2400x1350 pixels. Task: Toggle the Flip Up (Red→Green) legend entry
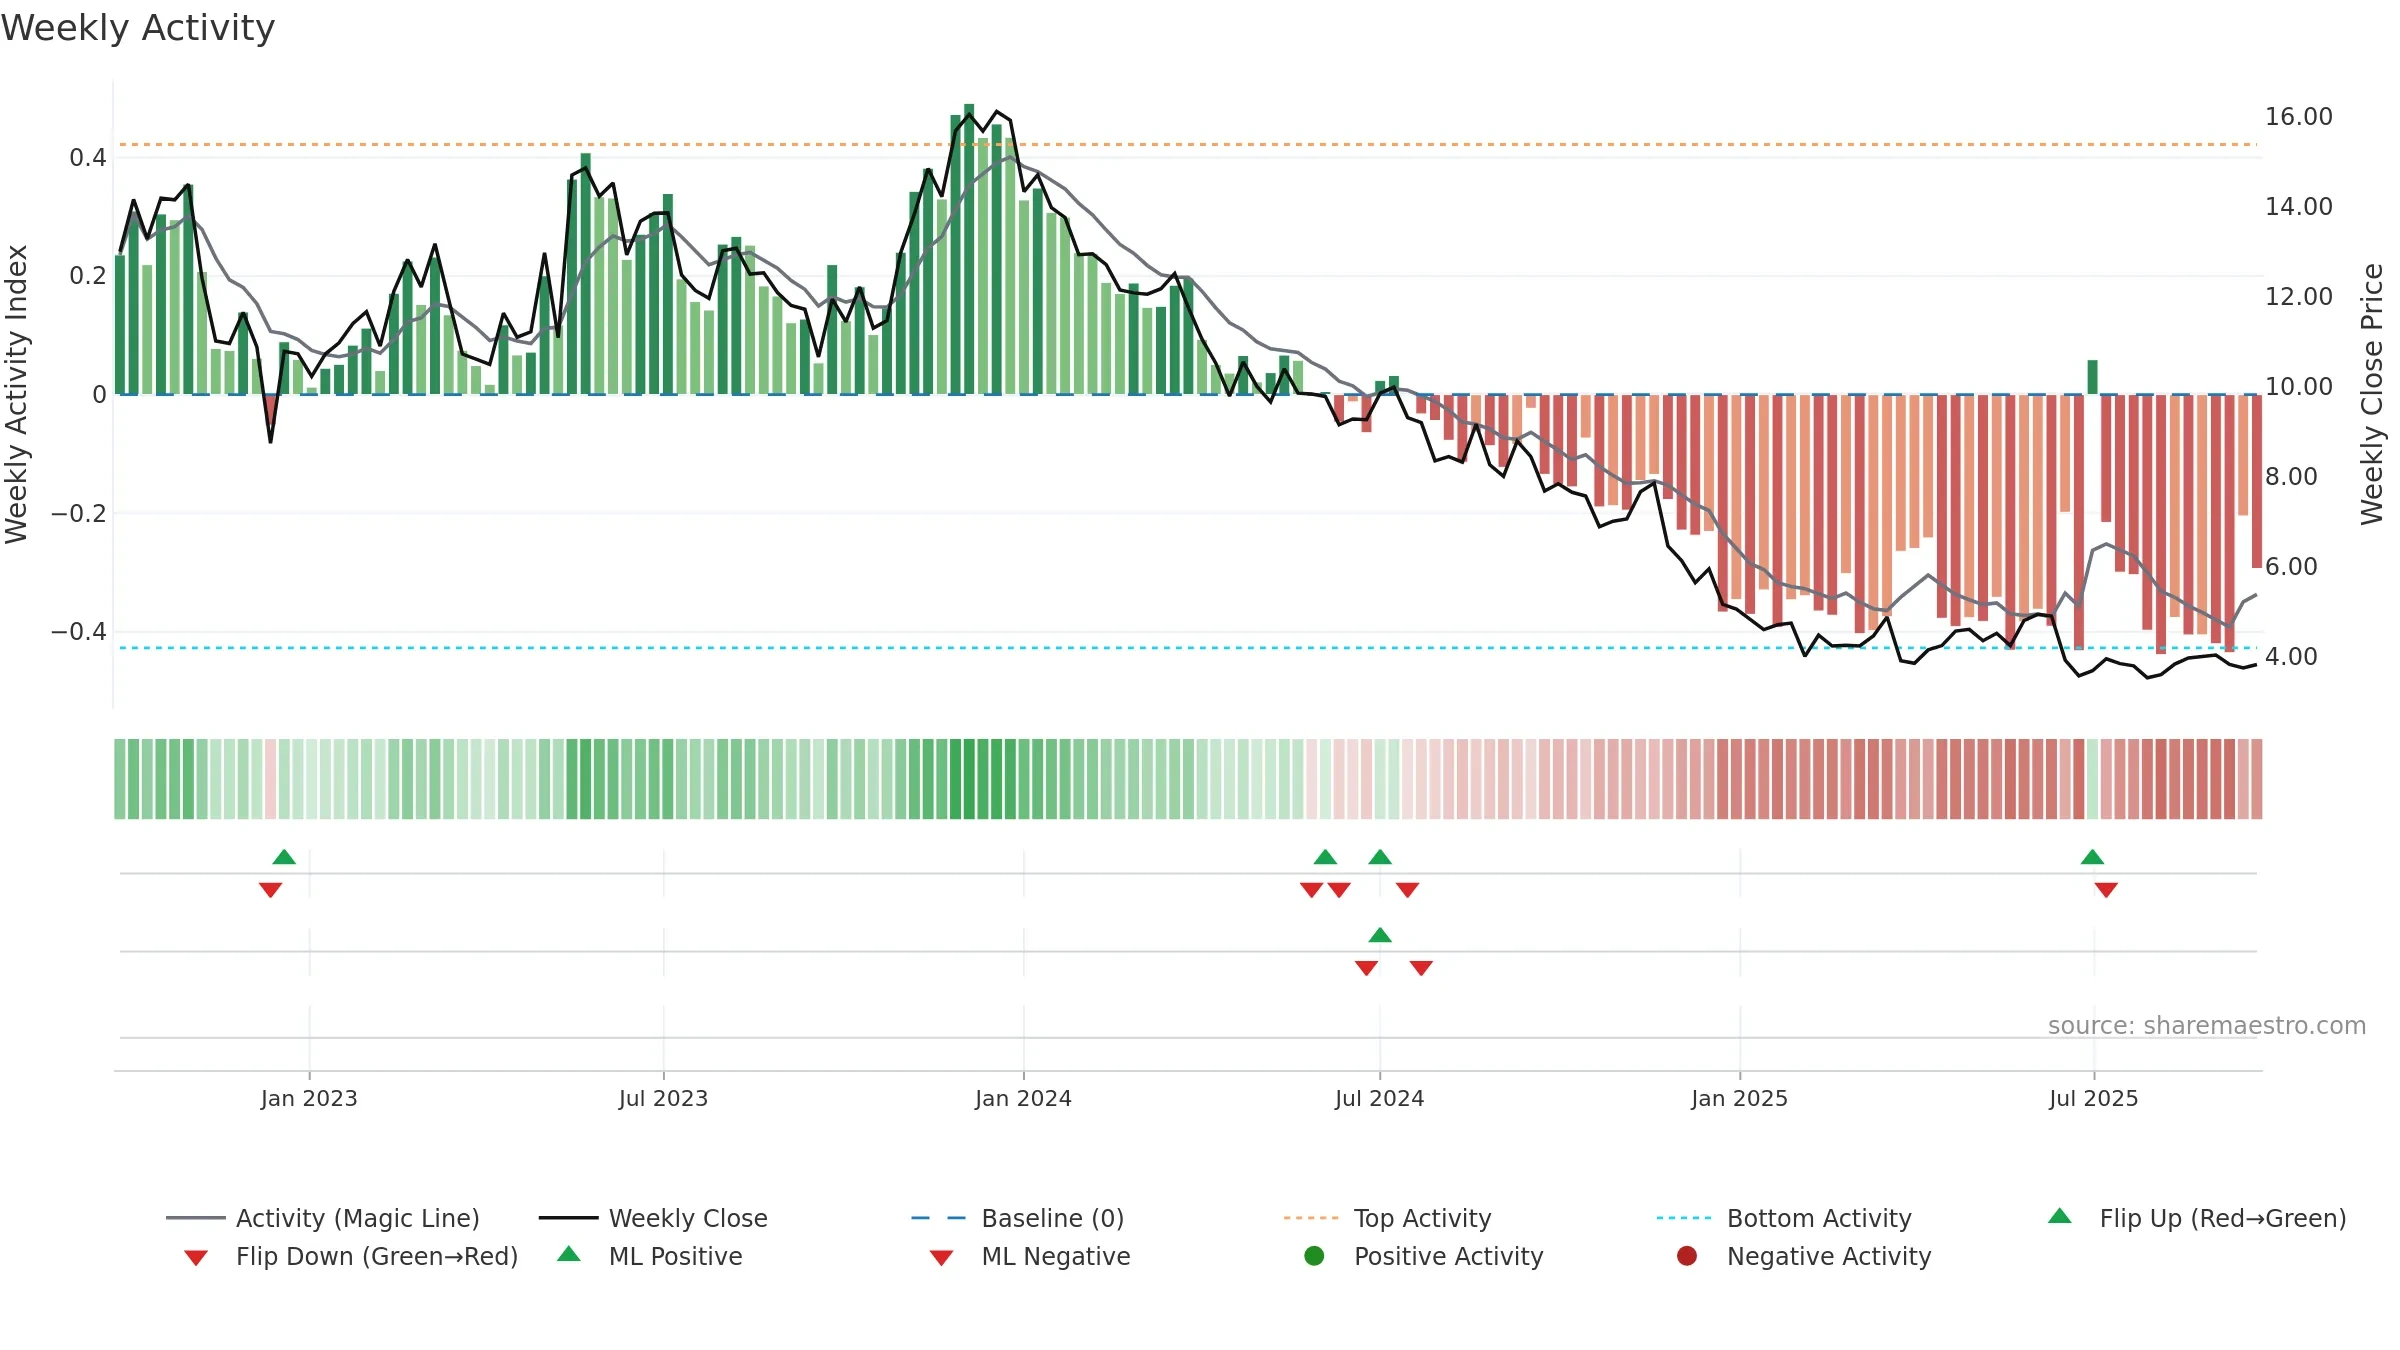2196,1218
